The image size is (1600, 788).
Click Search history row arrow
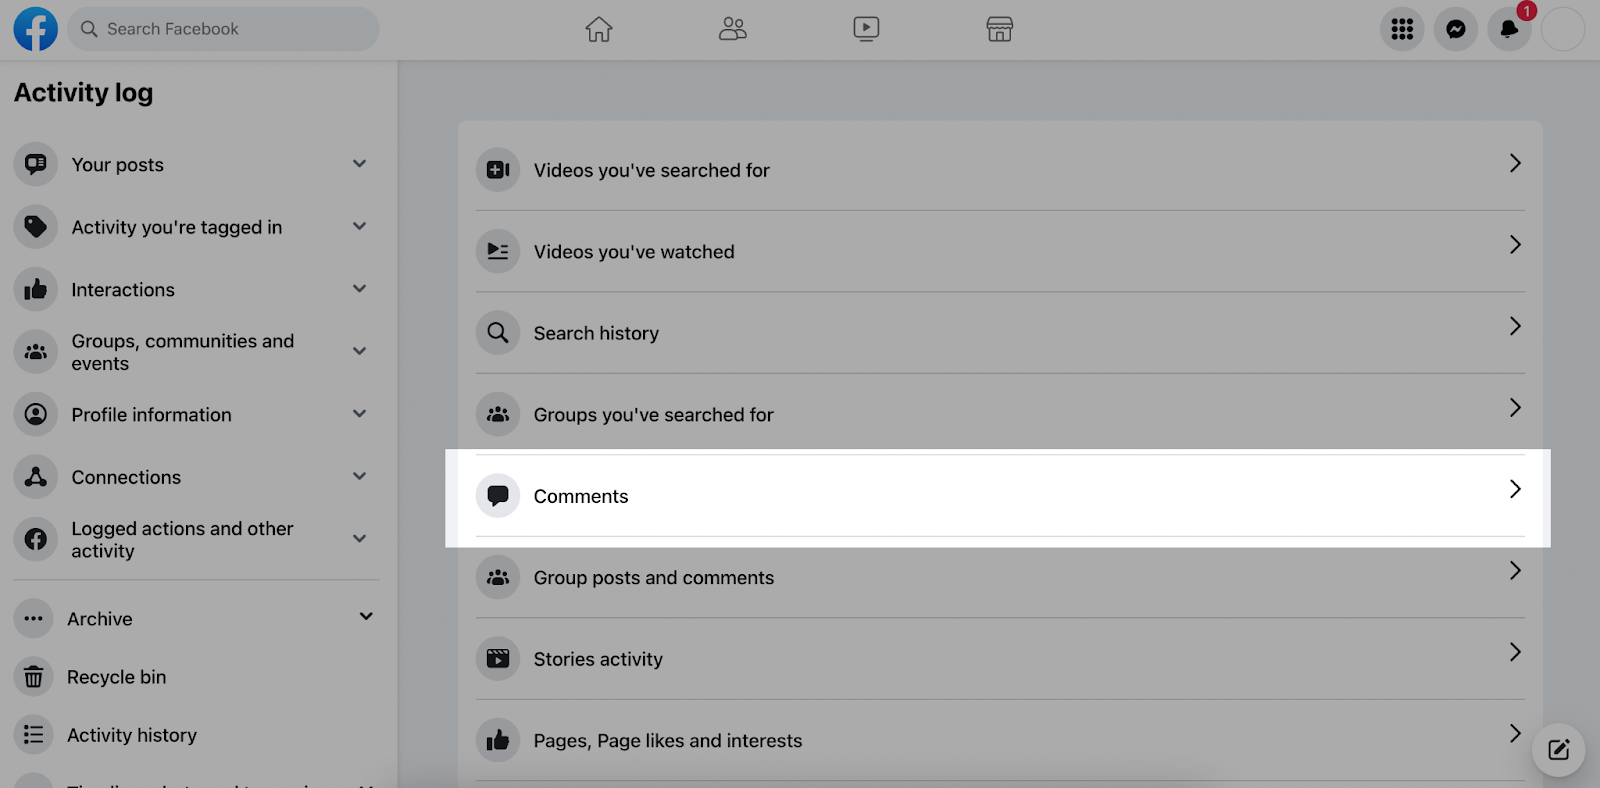1515,326
